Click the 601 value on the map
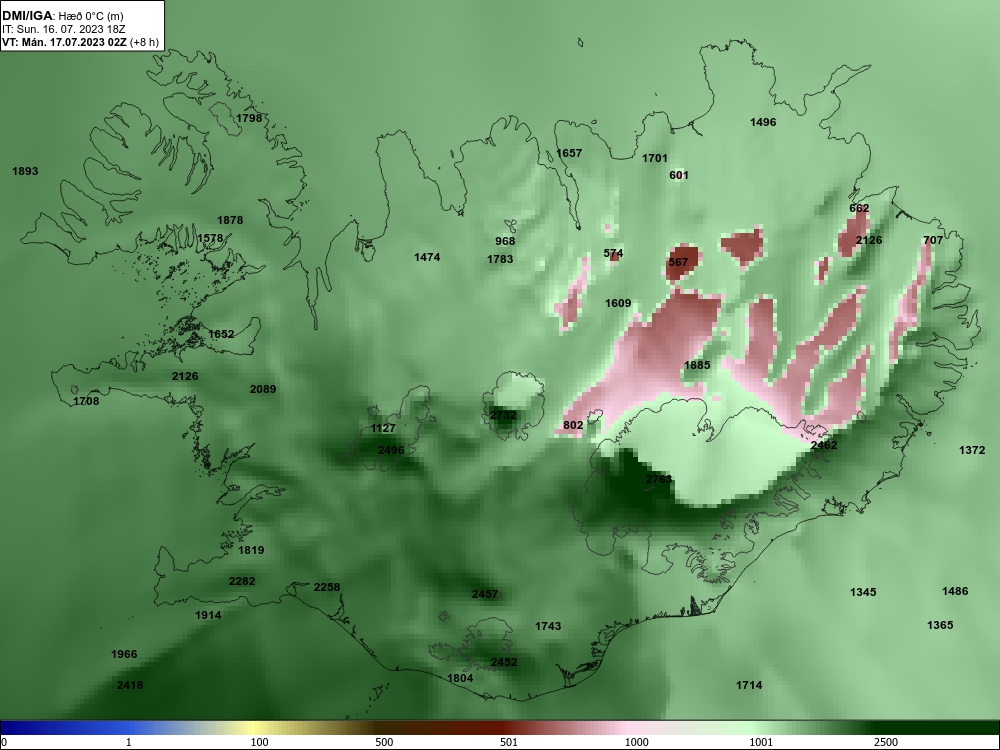Viewport: 1000px width, 750px height. coord(679,175)
